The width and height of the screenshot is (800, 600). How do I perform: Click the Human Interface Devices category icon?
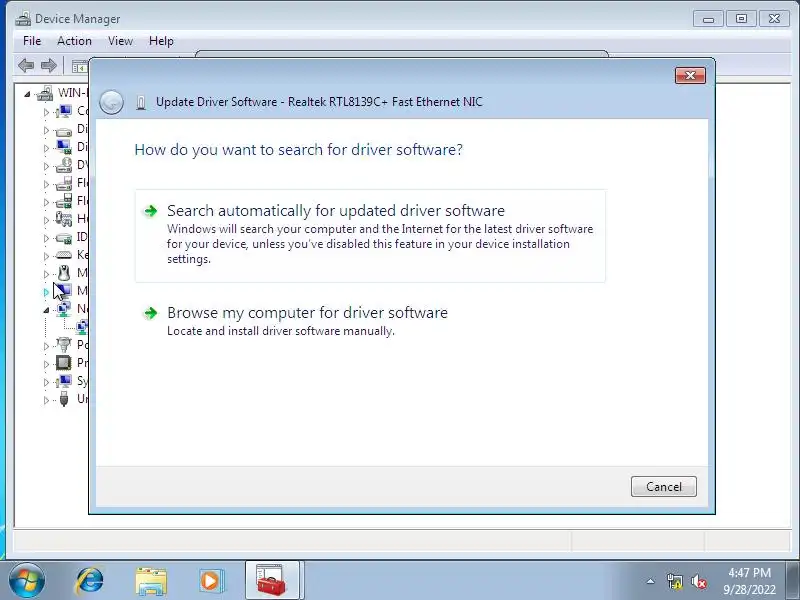tap(64, 219)
